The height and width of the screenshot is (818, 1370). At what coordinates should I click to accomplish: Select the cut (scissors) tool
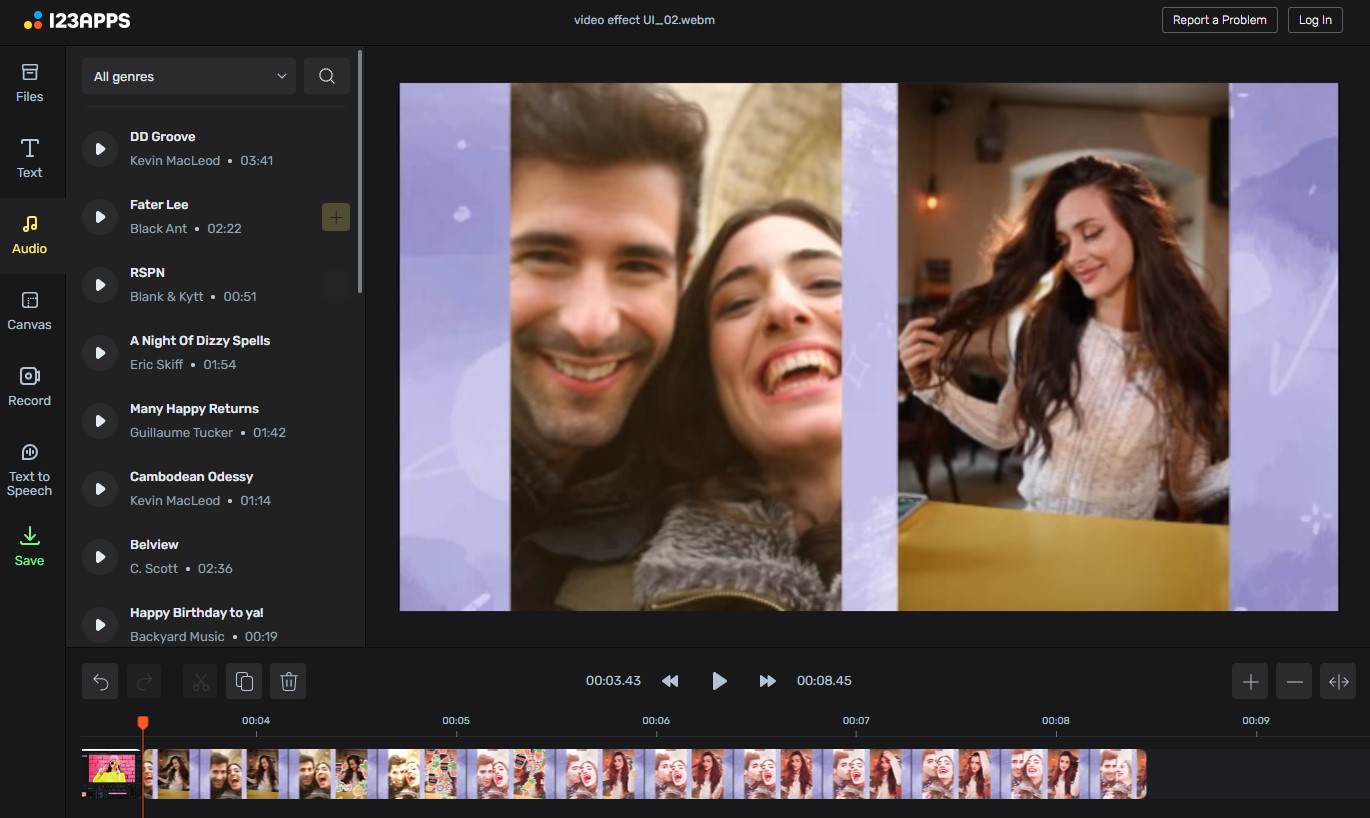[x=199, y=681]
